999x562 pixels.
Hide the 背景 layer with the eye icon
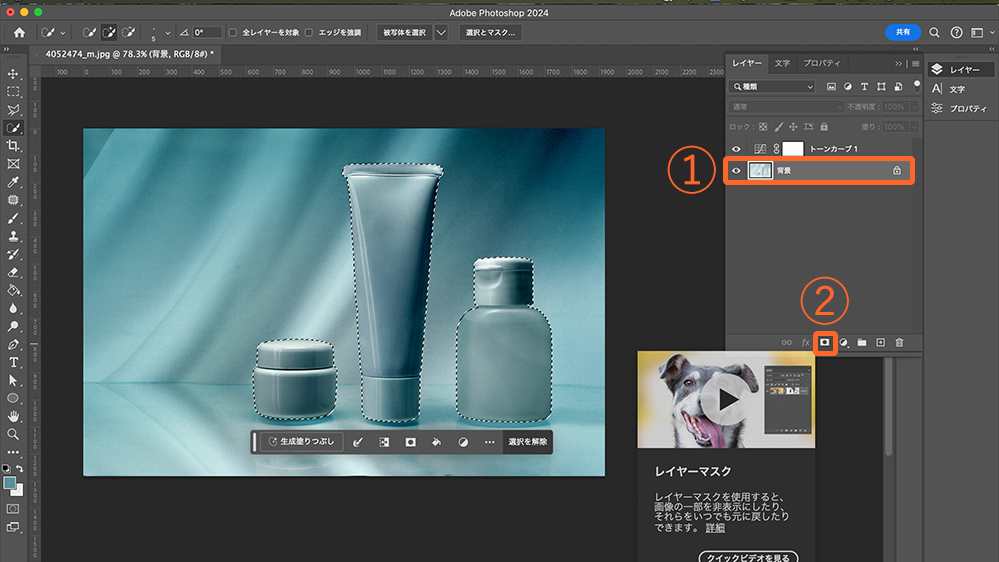point(737,171)
